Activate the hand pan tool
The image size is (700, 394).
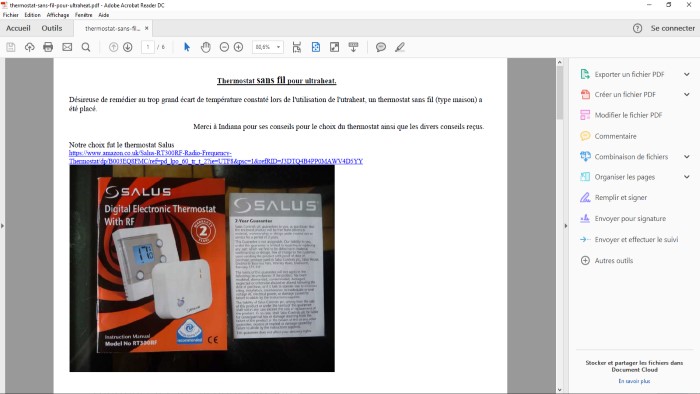pyautogui.click(x=205, y=47)
